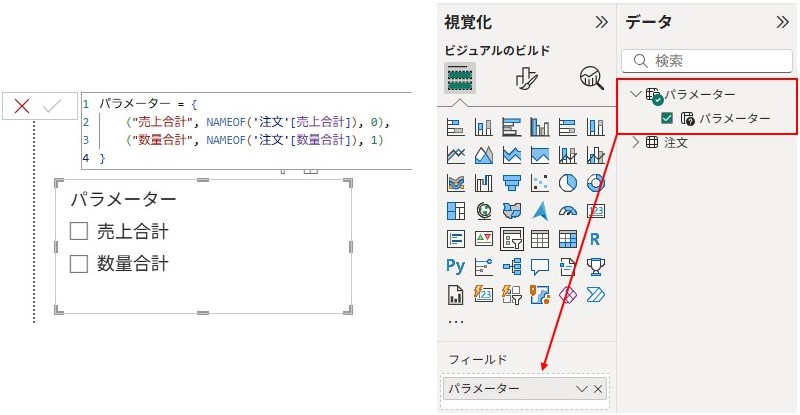Screen dimensions: 800x415
Task: Switch to the Analytics tab
Action: 592,78
